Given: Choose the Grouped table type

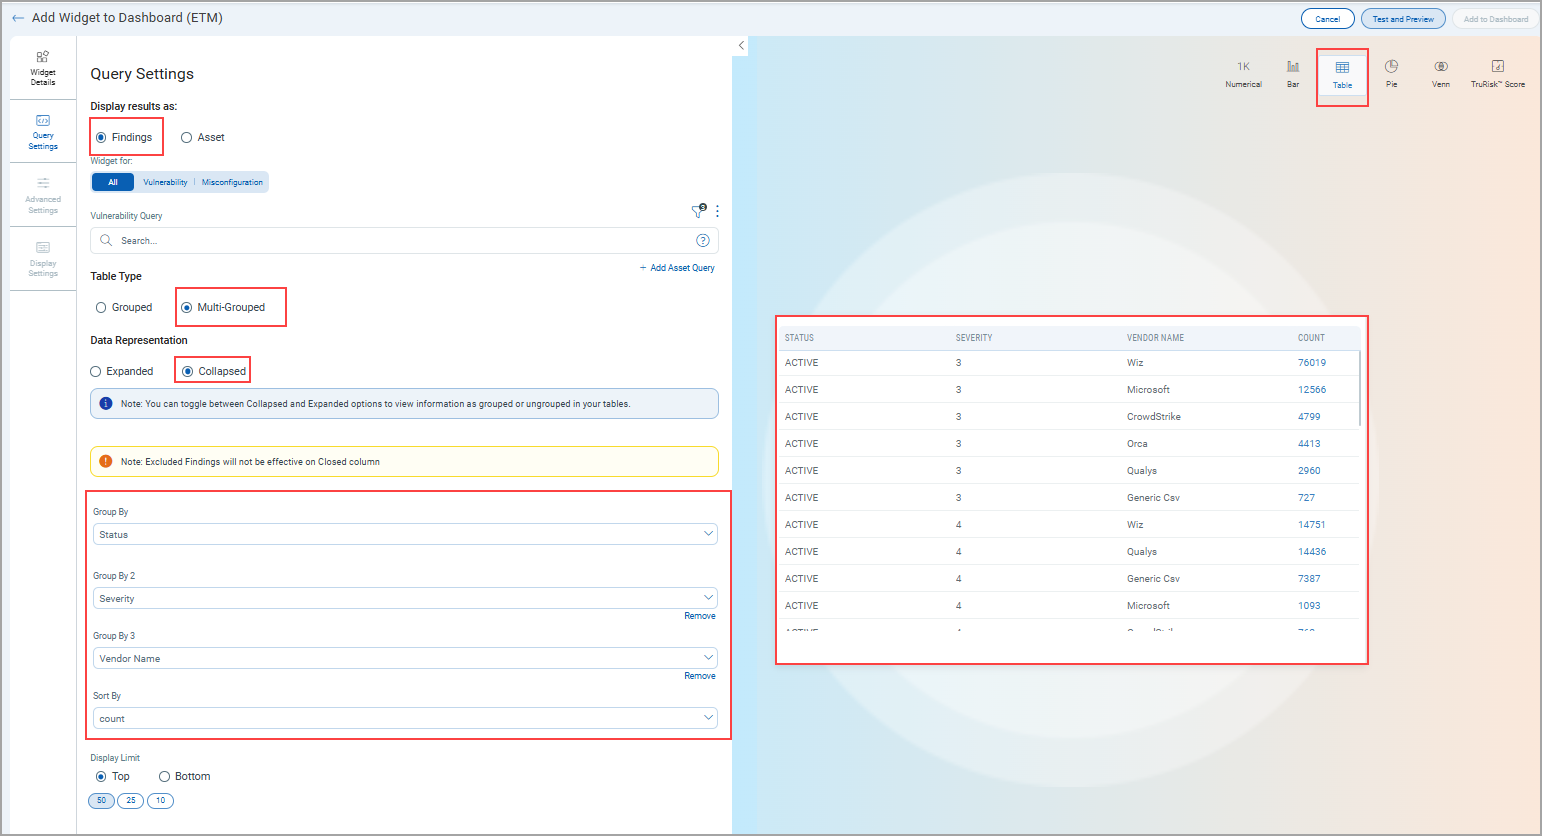Looking at the screenshot, I should coord(100,307).
